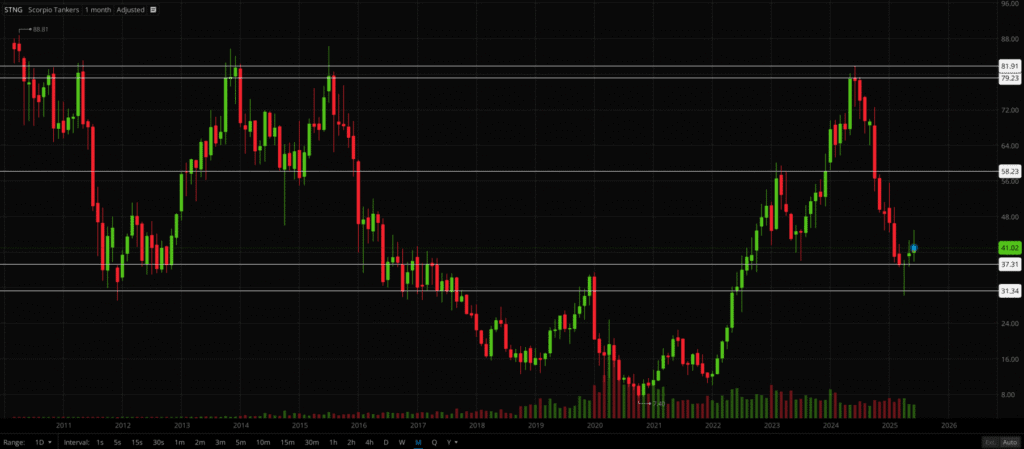Image resolution: width=1024 pixels, height=449 pixels.
Task: Click the 37.31 price level label
Action: coord(1008,264)
